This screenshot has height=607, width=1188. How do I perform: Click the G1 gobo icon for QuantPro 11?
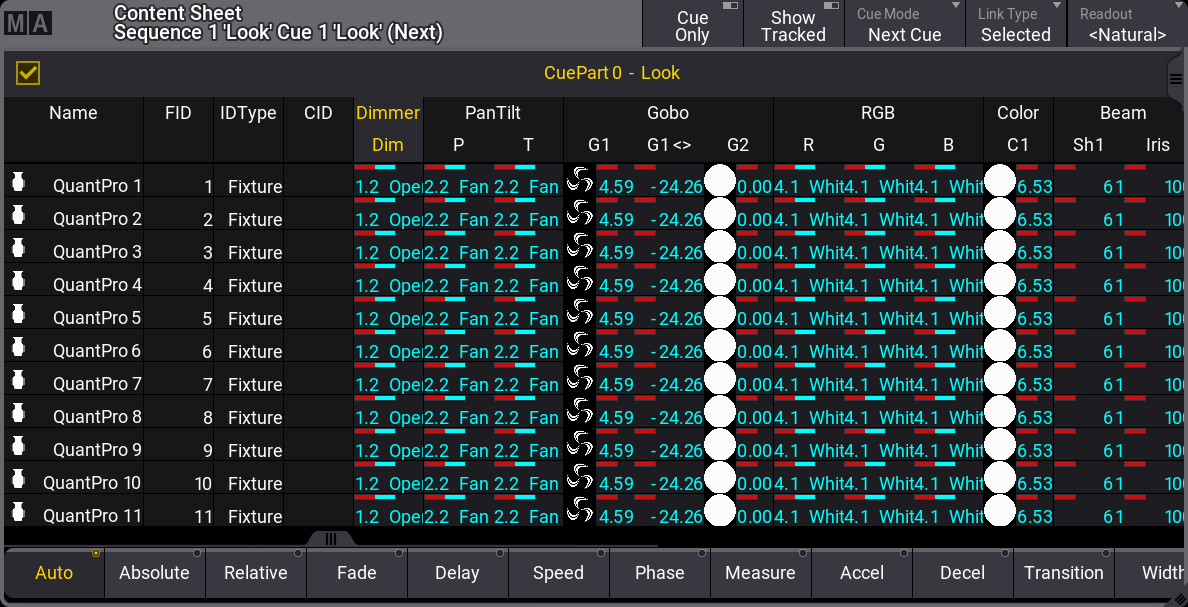580,510
